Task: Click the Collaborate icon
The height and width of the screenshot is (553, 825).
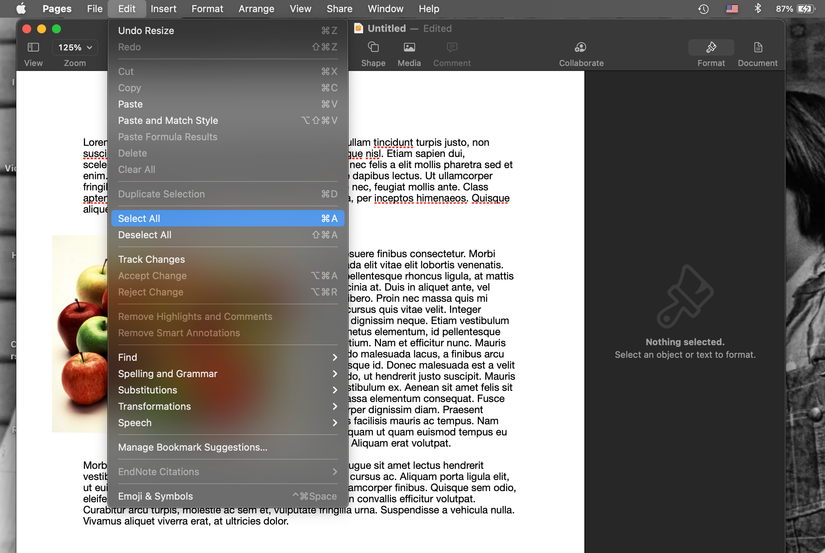Action: (580, 47)
